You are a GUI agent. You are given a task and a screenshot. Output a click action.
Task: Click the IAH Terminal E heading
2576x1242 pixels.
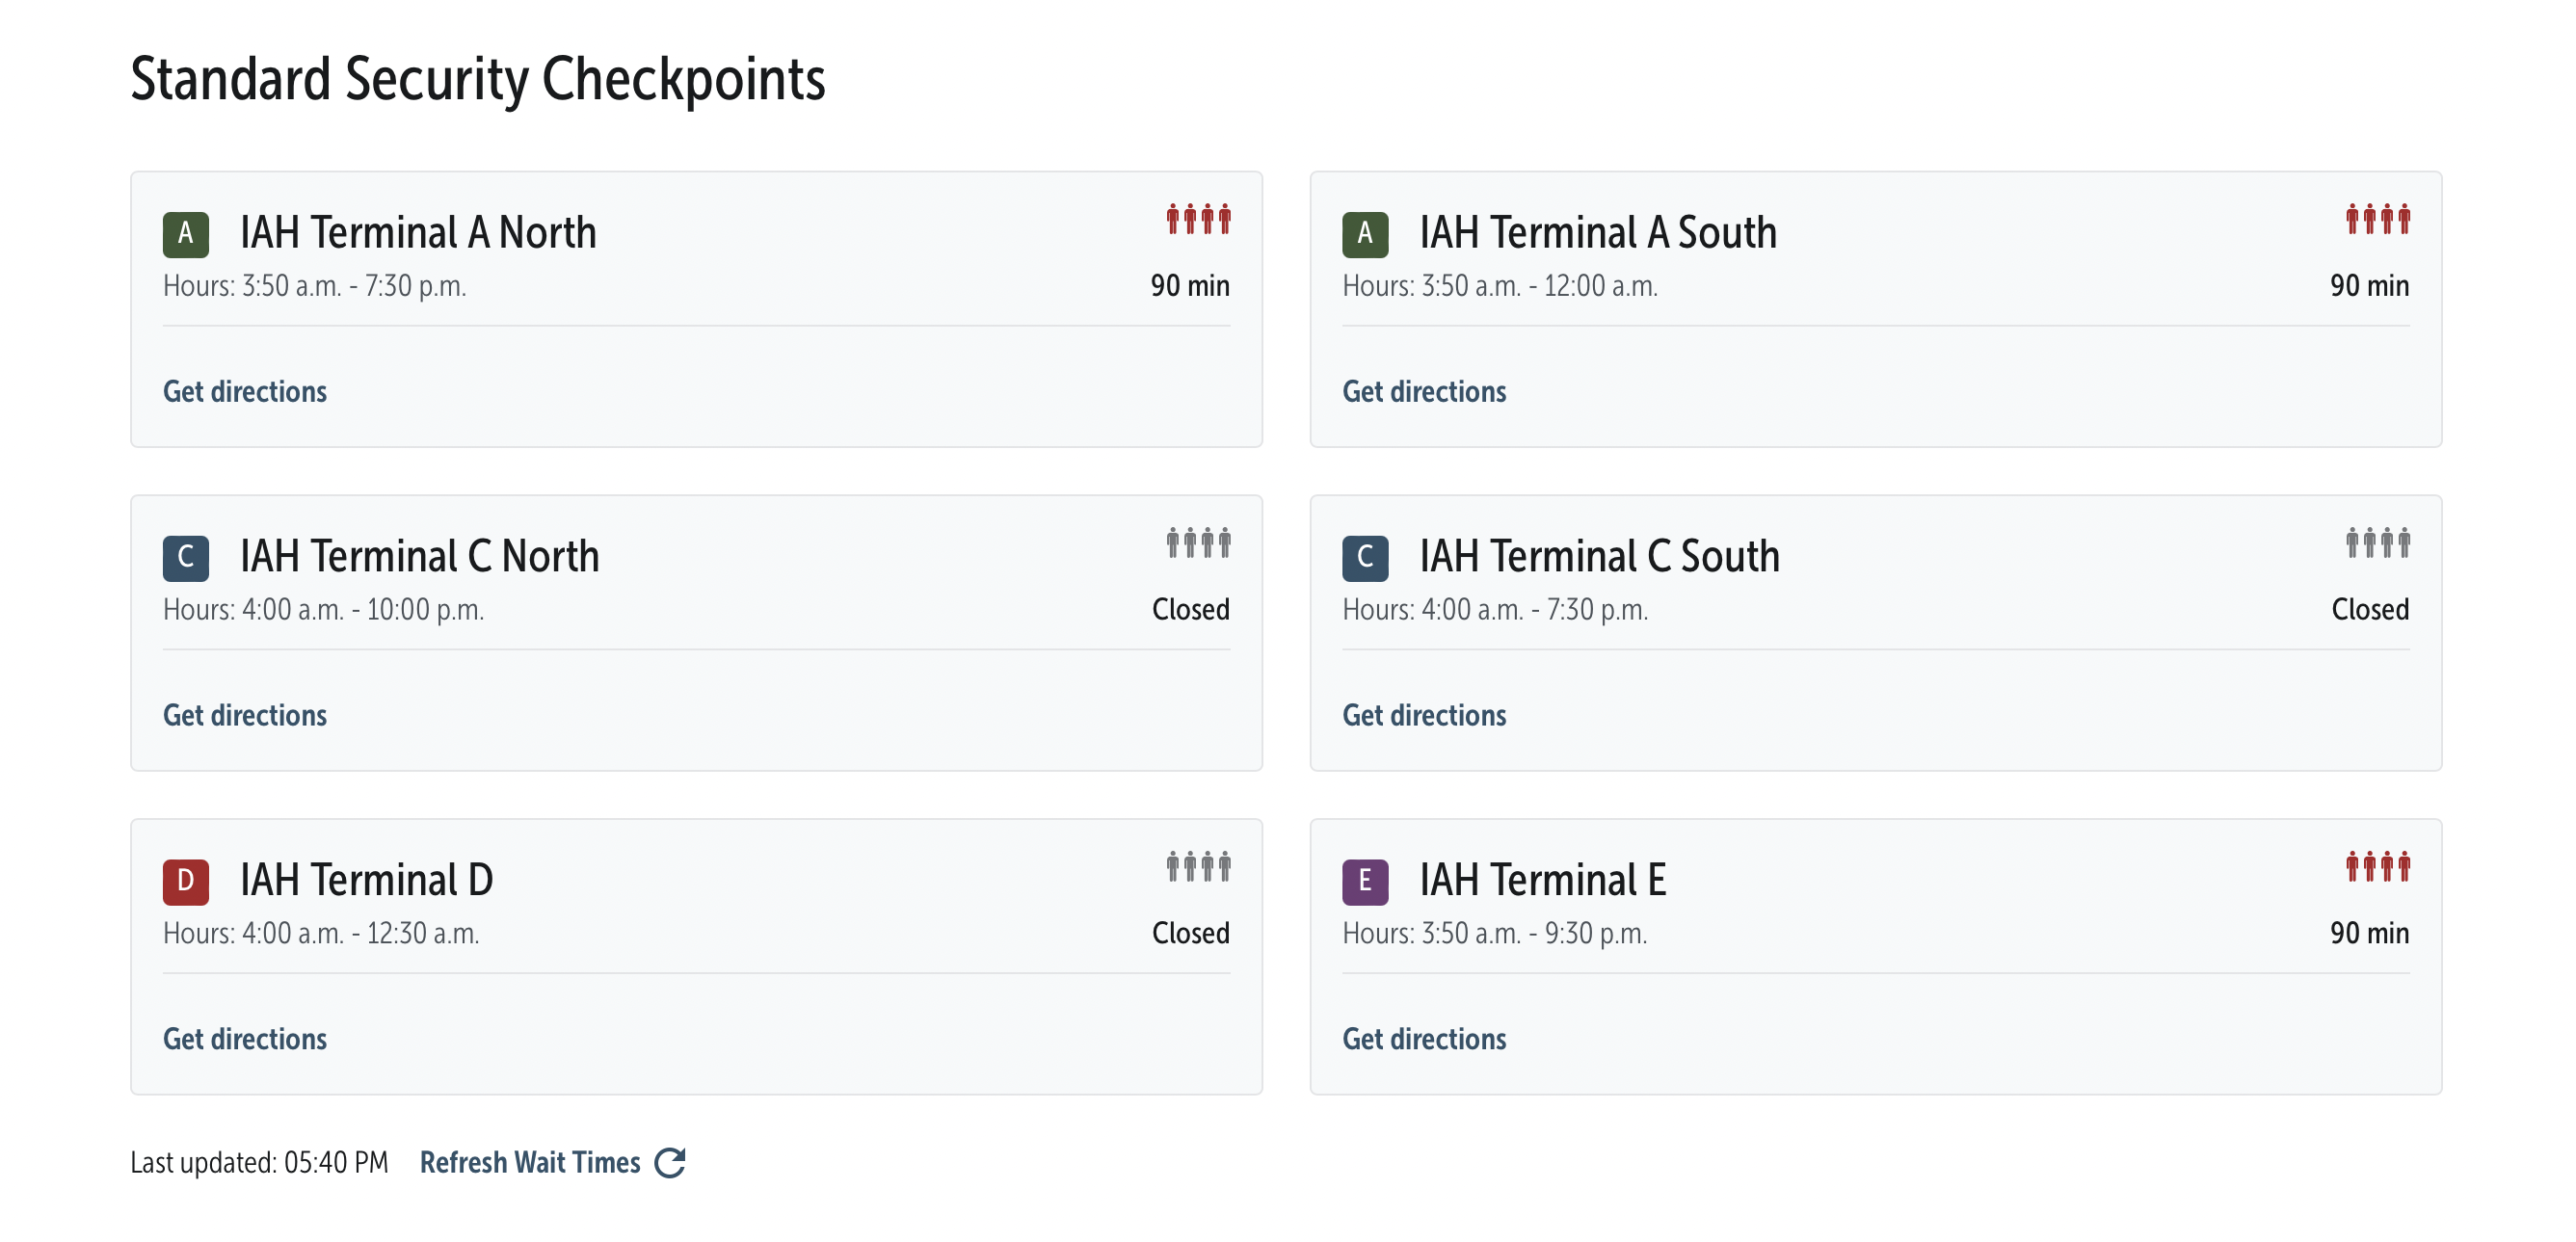1542,880
